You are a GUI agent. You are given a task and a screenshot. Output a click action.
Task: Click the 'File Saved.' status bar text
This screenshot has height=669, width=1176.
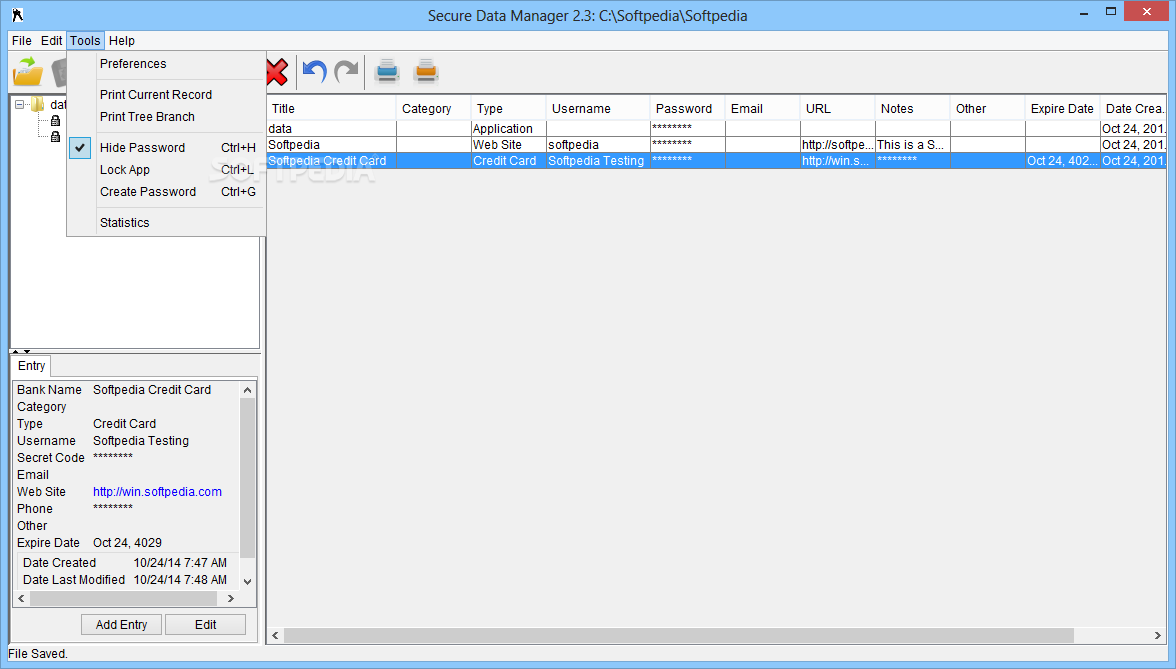(x=38, y=654)
